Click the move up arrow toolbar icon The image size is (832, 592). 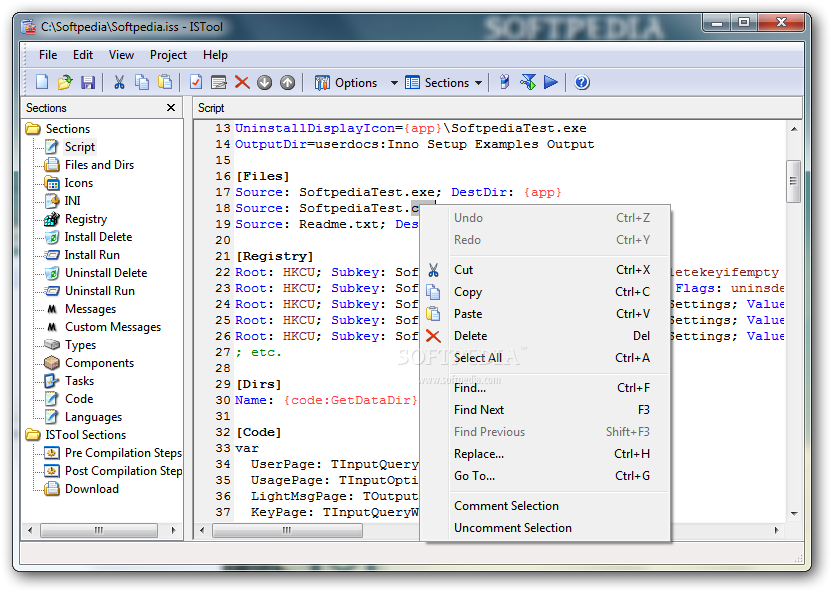coord(287,82)
